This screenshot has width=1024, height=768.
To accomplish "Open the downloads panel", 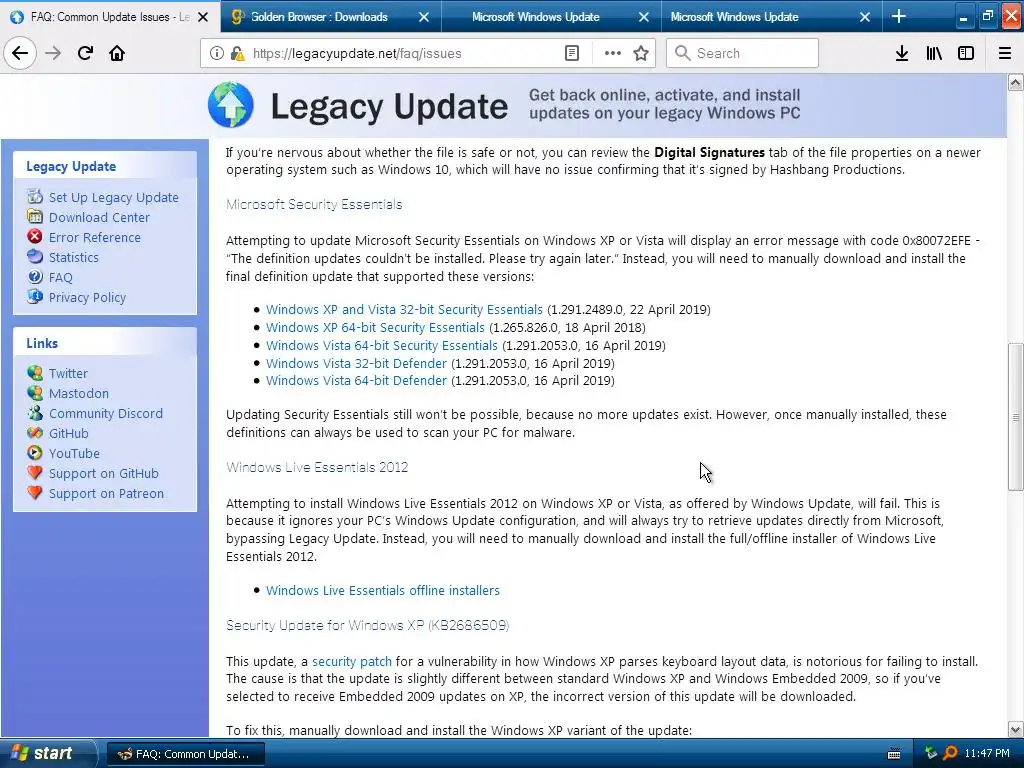I will [901, 53].
